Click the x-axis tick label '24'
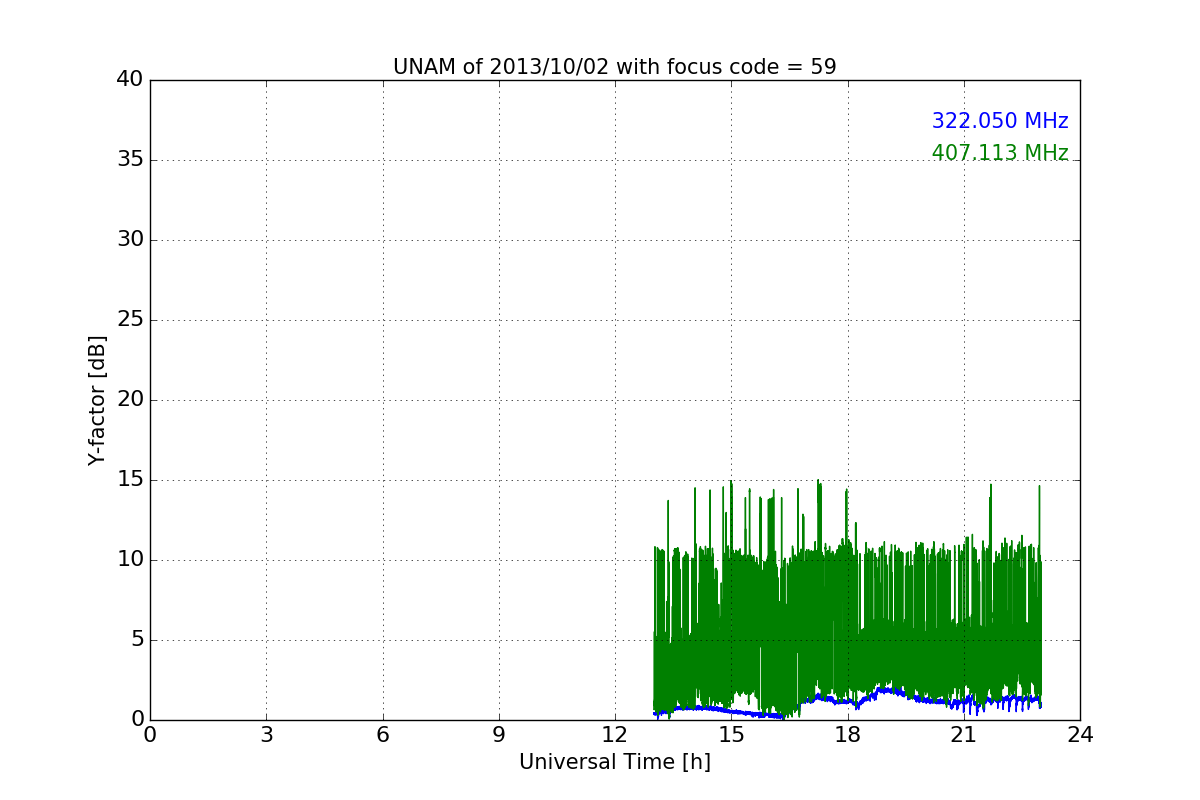The width and height of the screenshot is (1200, 800). click(x=1080, y=735)
